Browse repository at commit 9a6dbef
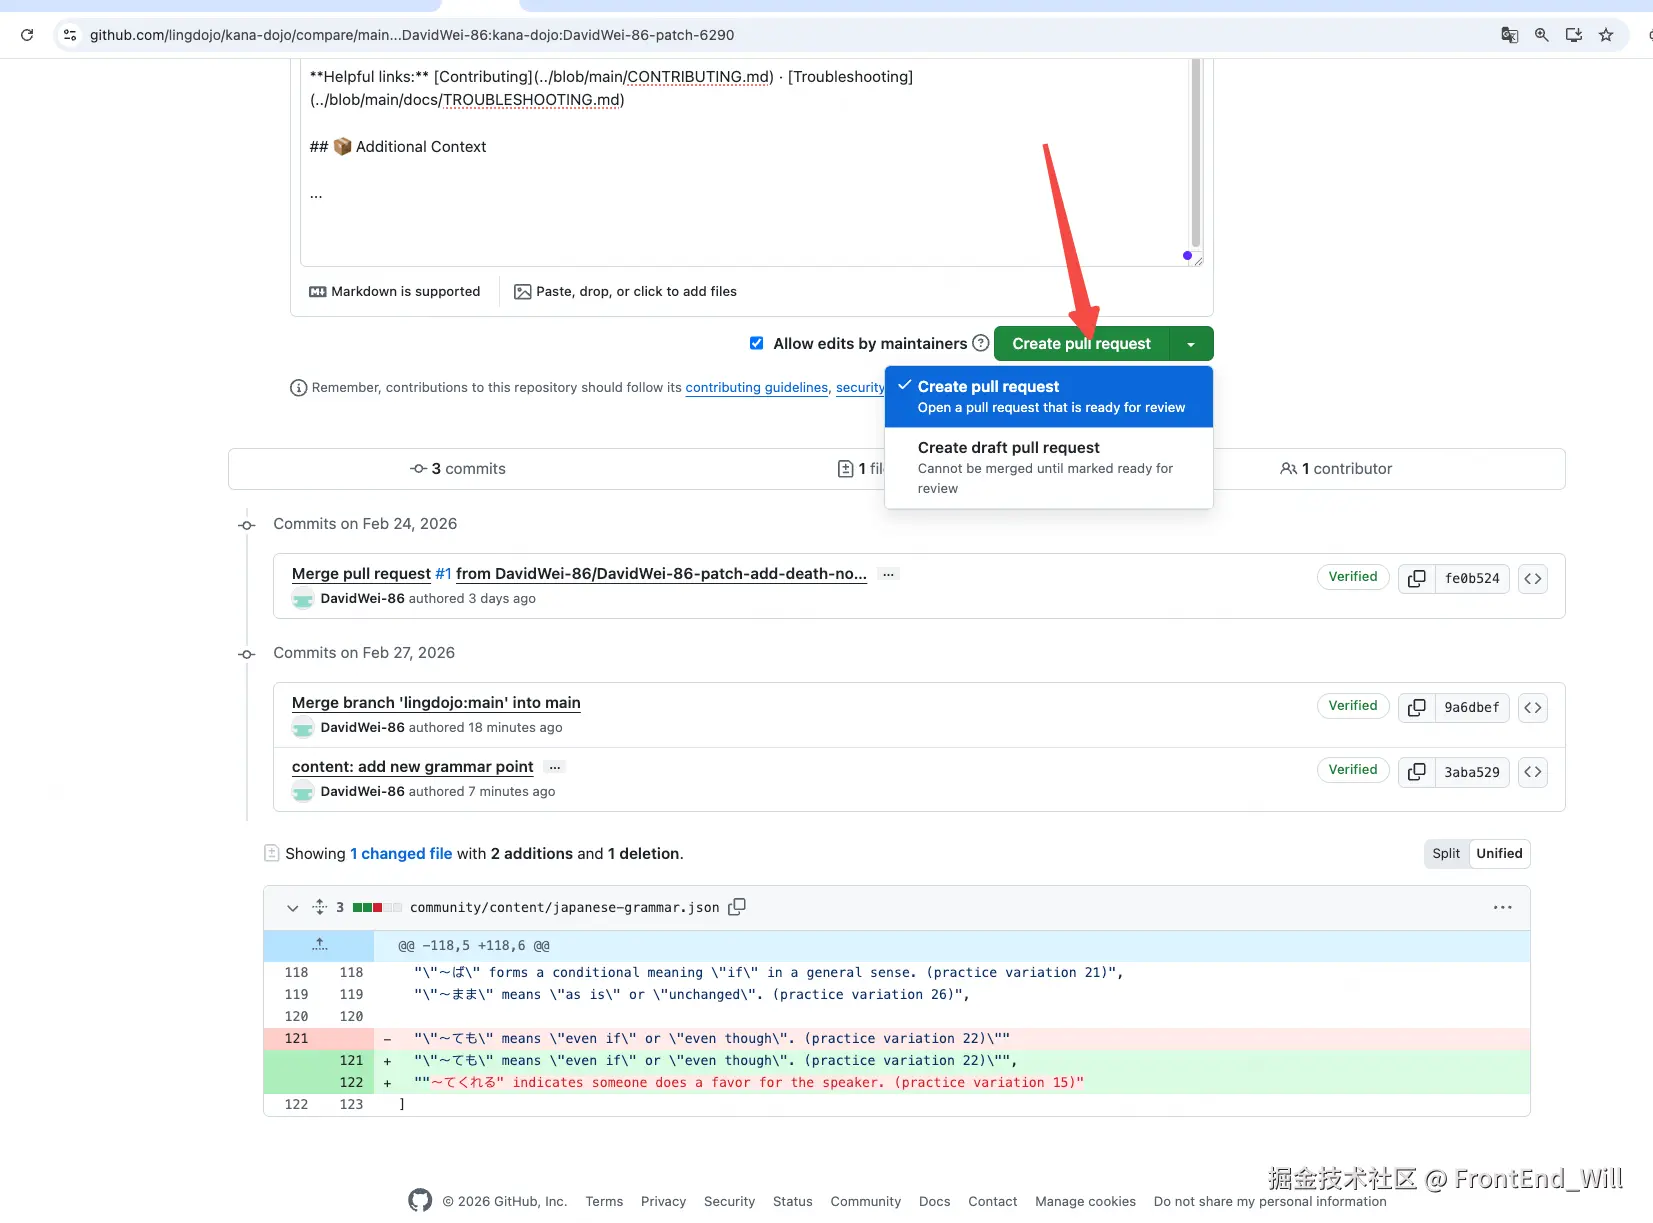Screen dimensions: 1653x1223 pyautogui.click(x=1533, y=708)
